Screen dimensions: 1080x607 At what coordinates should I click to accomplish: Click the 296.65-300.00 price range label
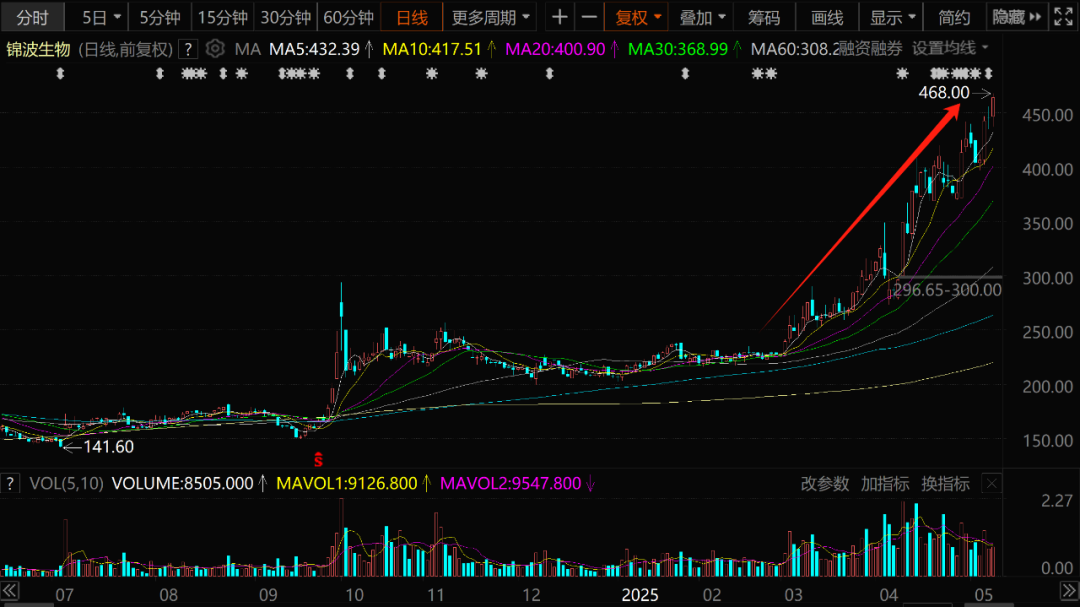tap(947, 290)
